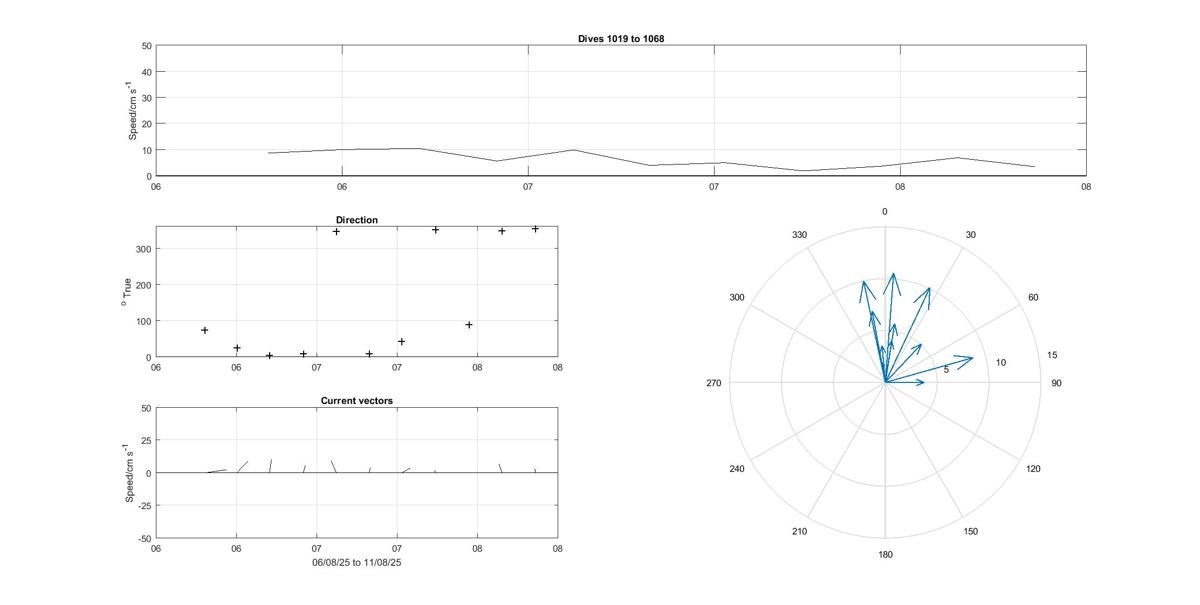Image resolution: width=1200 pixels, height=605 pixels.
Task: Click the 25 tick on Current vectors plot
Action: [x=146, y=441]
